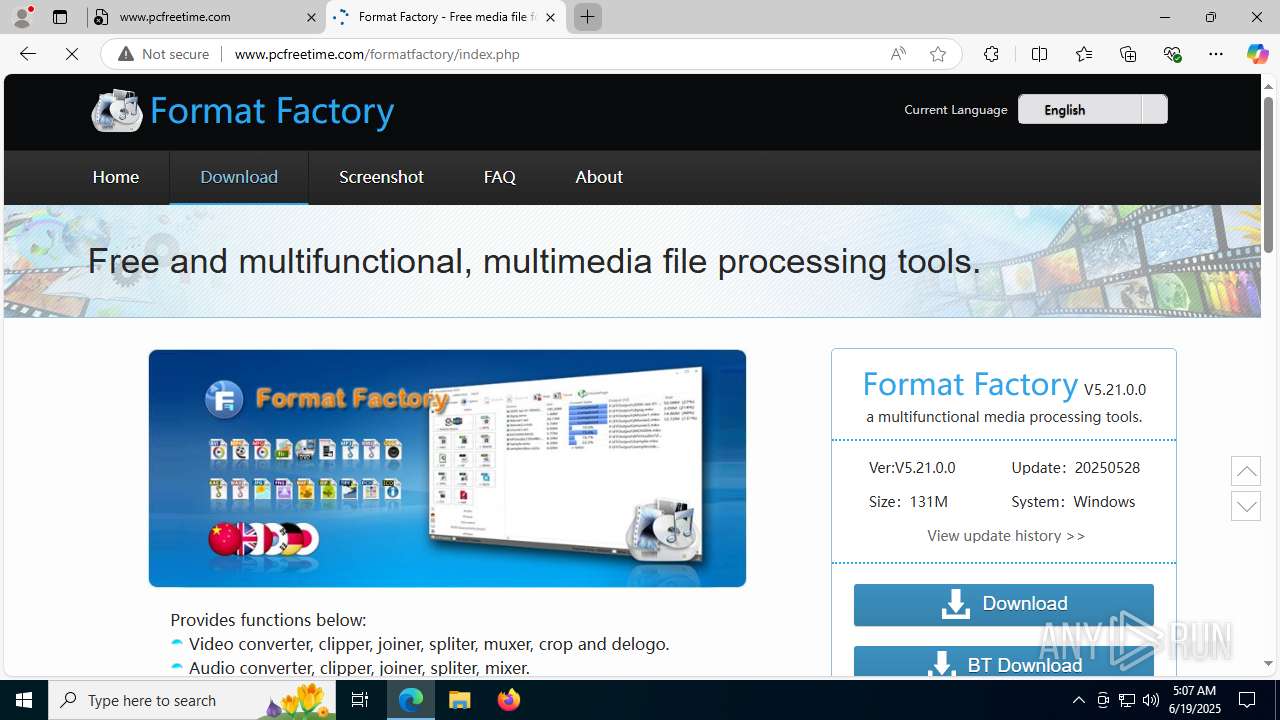Click the 'Update: 20250528' text
Screen dimensions: 1280x720
1076,468
